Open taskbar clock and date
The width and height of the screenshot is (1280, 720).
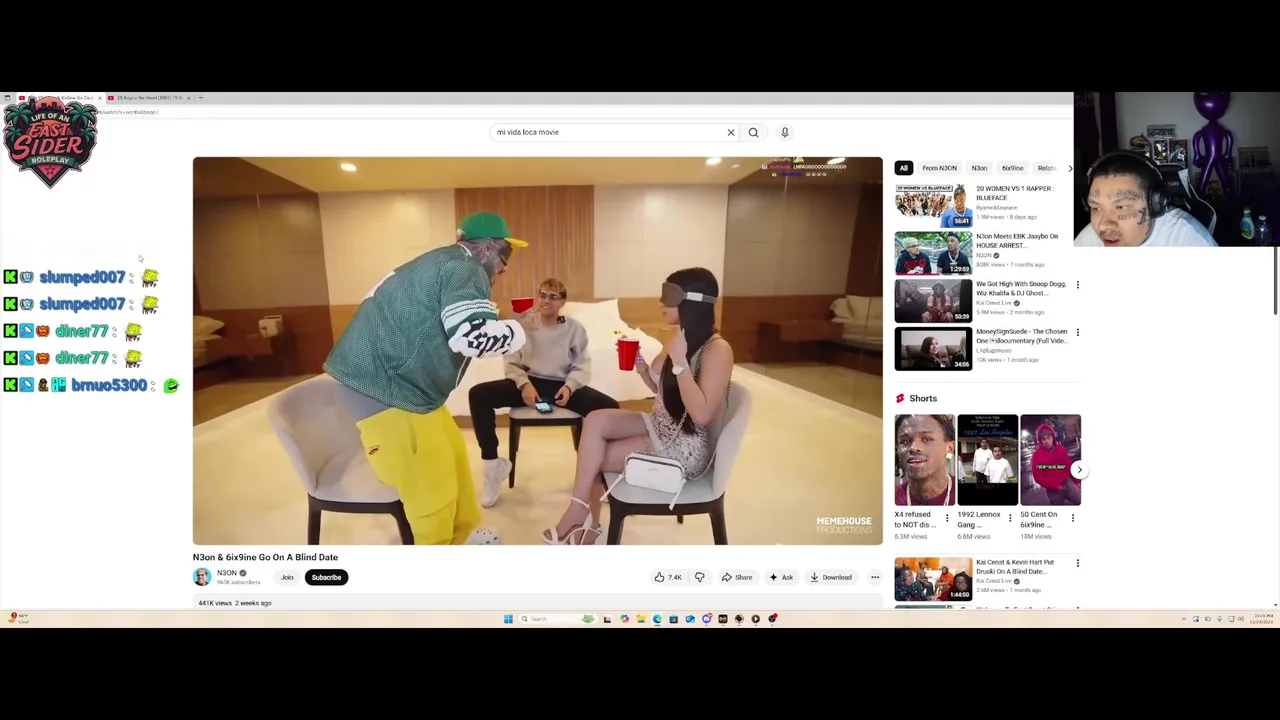tap(1264, 619)
